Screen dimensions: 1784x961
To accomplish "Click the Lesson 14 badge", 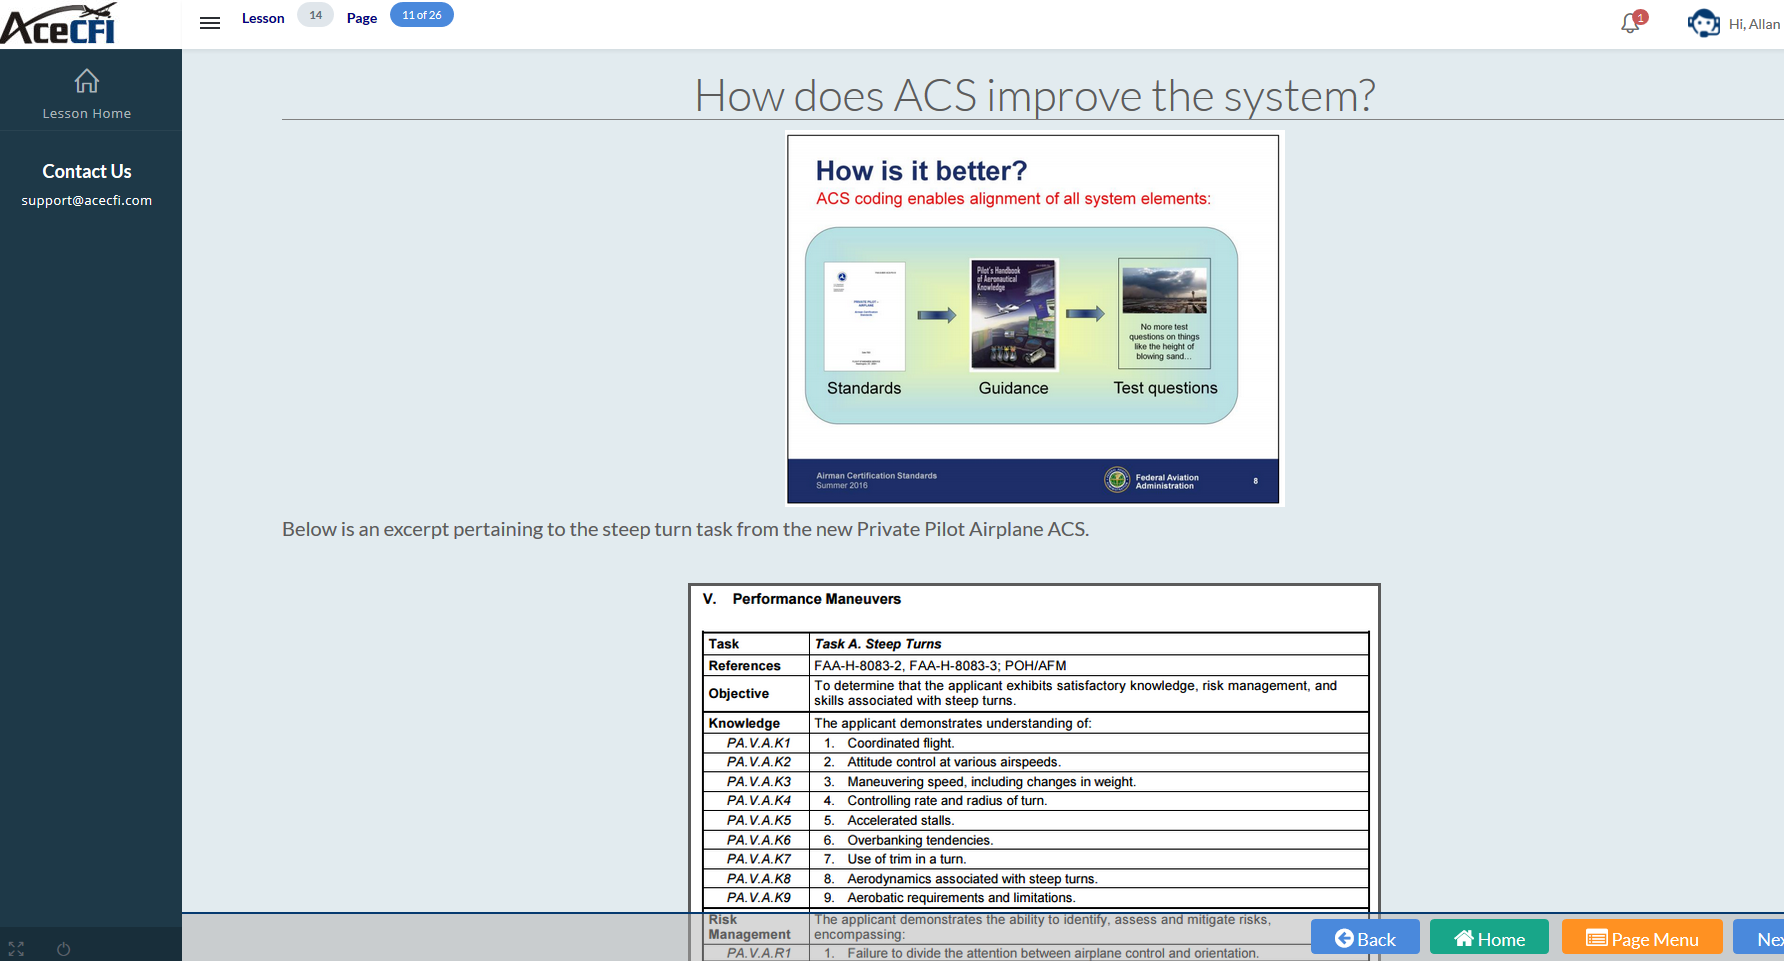I will (x=316, y=15).
